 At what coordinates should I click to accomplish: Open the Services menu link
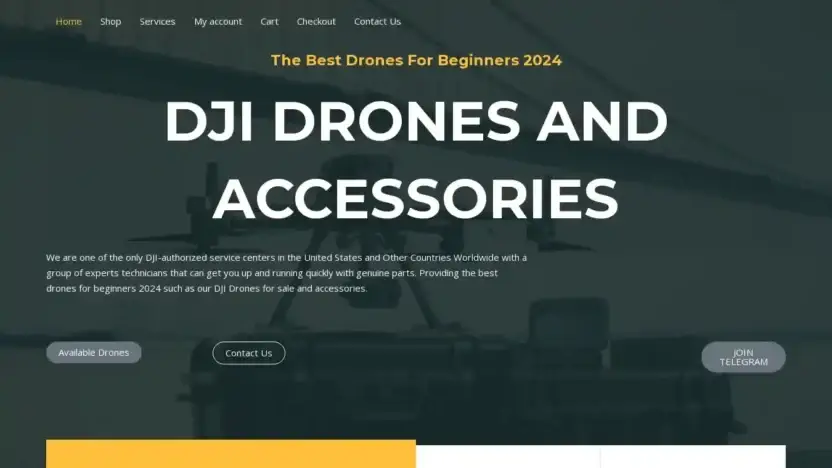point(157,22)
